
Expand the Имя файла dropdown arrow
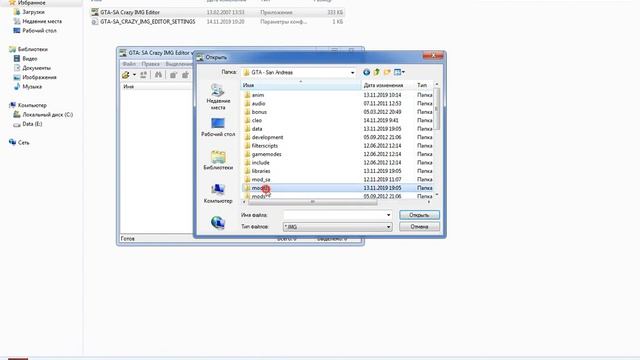tap(388, 215)
